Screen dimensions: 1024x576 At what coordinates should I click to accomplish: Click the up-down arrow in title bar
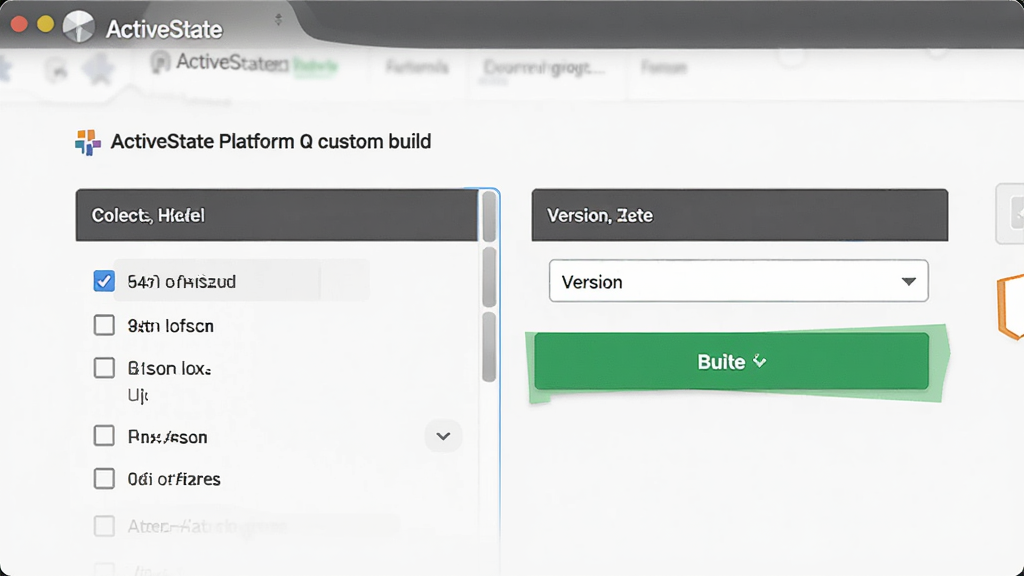click(278, 20)
